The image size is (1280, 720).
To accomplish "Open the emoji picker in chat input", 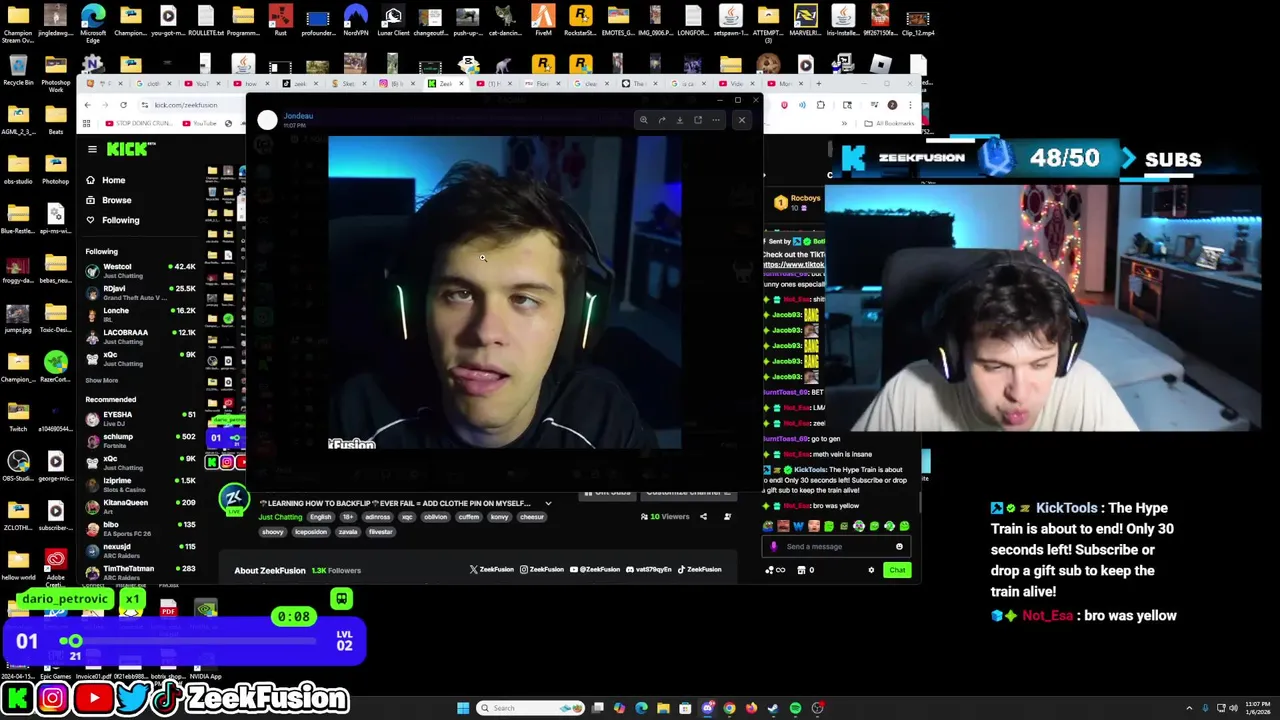I will click(x=899, y=547).
